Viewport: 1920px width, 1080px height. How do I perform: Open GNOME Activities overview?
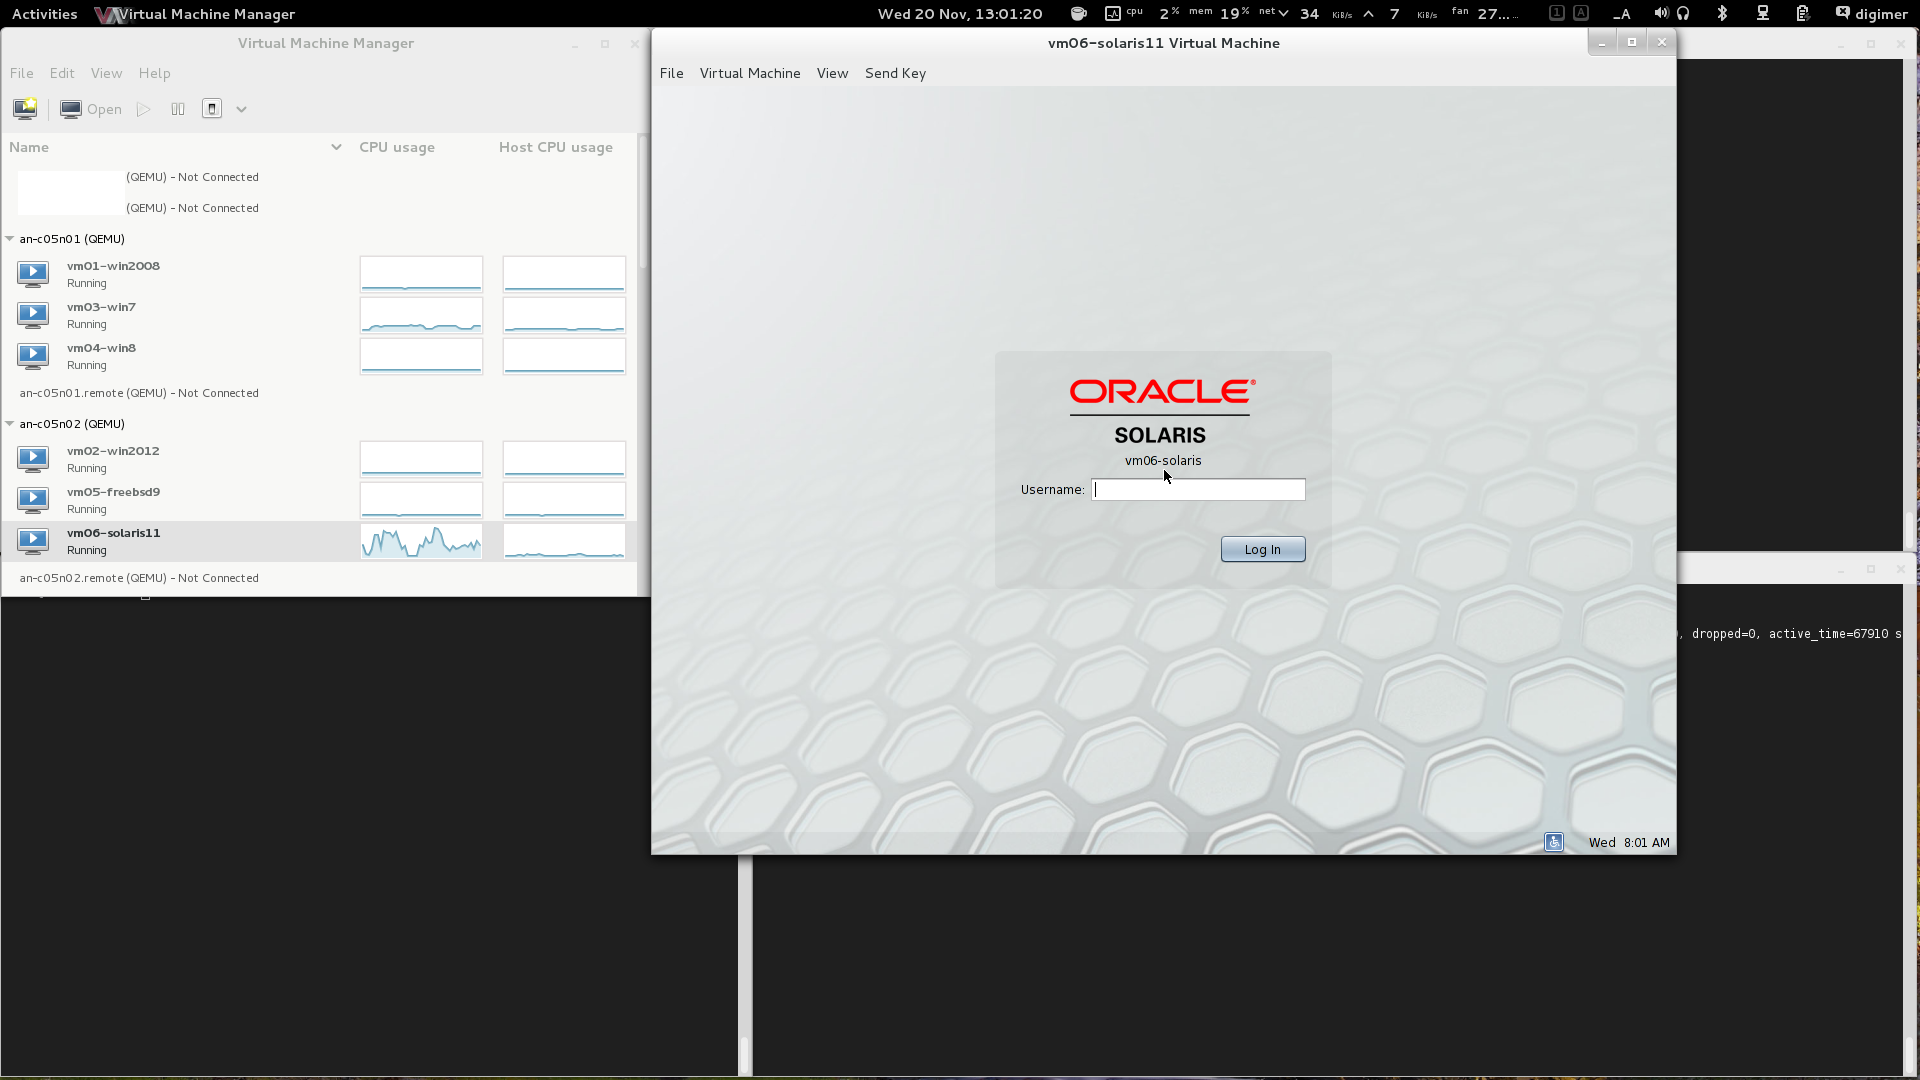[44, 14]
